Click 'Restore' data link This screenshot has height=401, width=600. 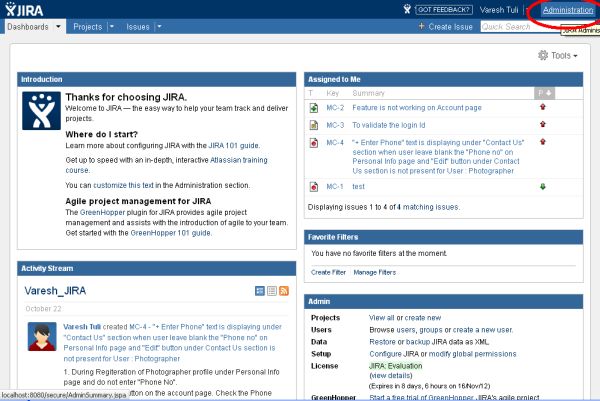[x=382, y=342]
